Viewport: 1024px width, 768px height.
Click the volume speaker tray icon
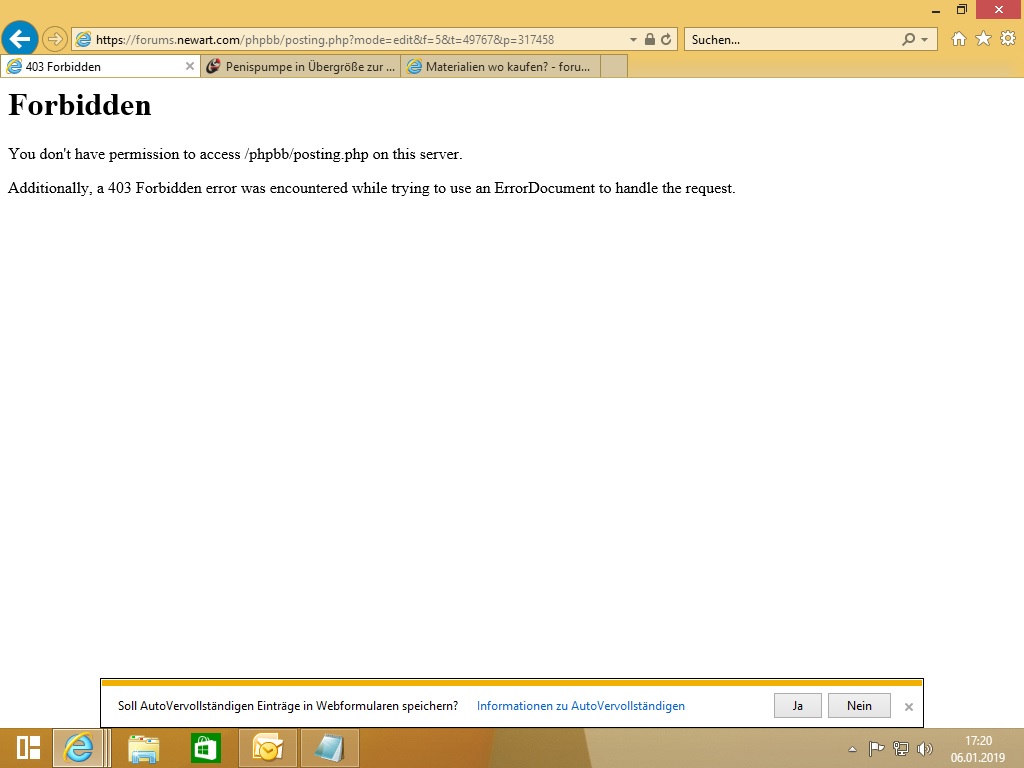coord(924,748)
